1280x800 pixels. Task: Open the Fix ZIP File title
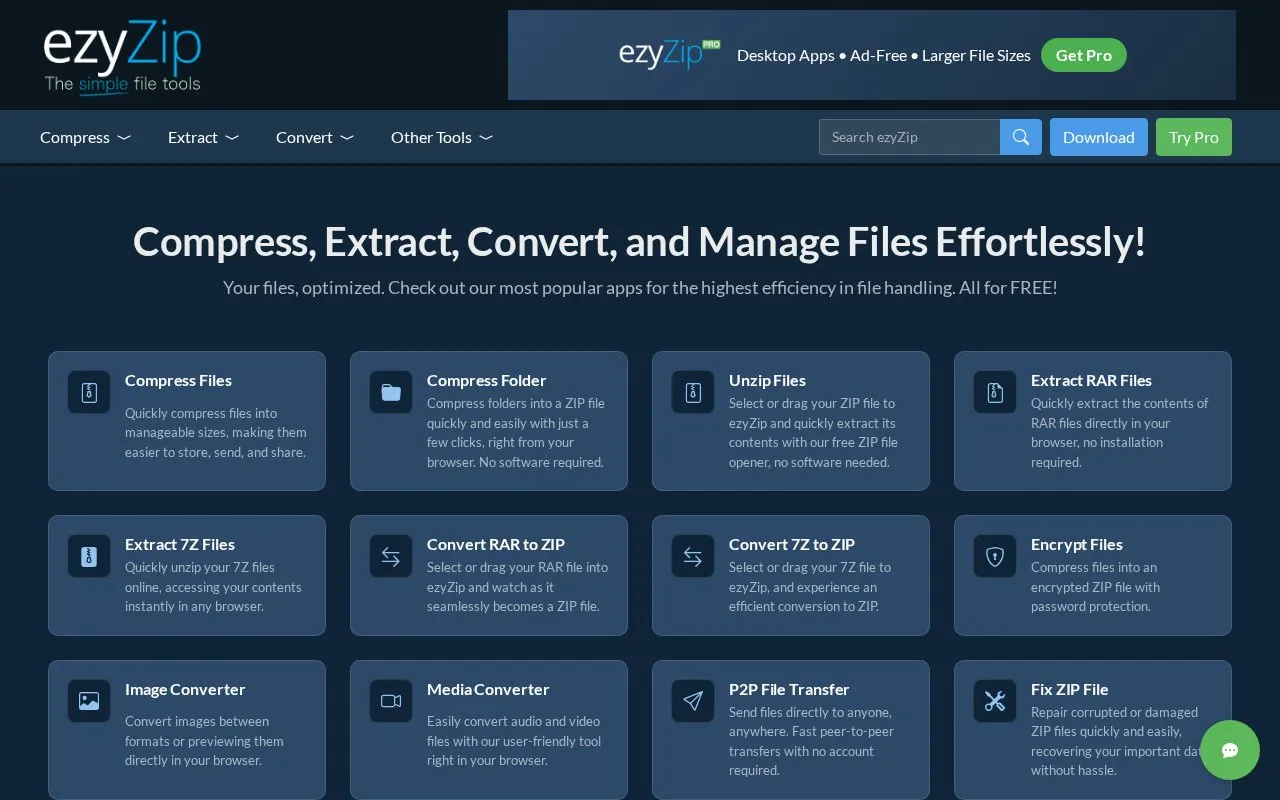pos(1070,689)
